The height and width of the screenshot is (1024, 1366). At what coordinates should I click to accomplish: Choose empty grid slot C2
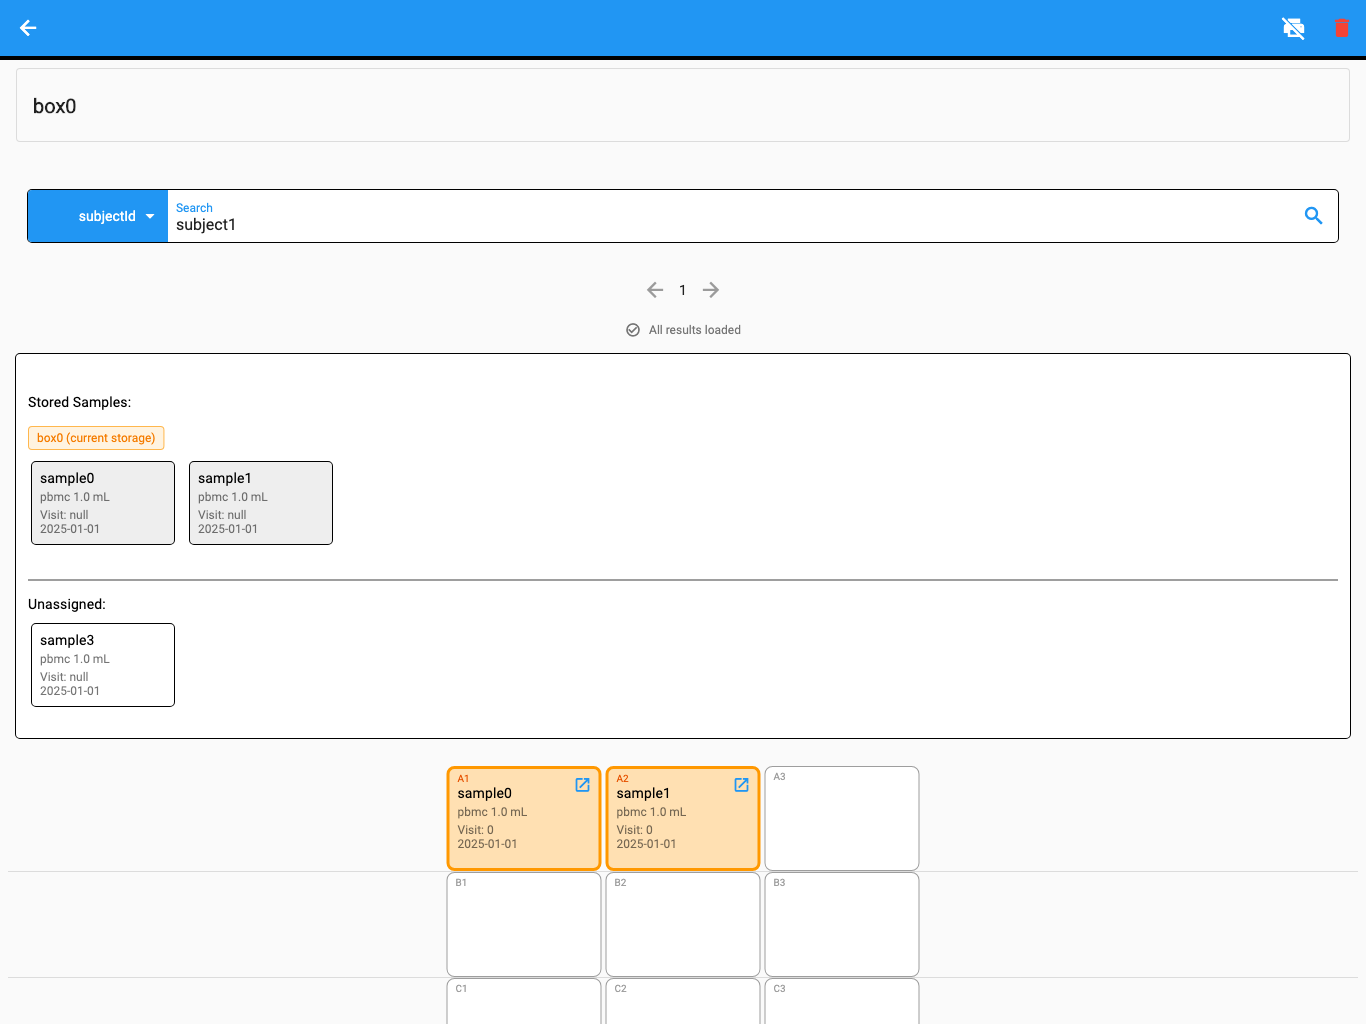click(683, 1001)
